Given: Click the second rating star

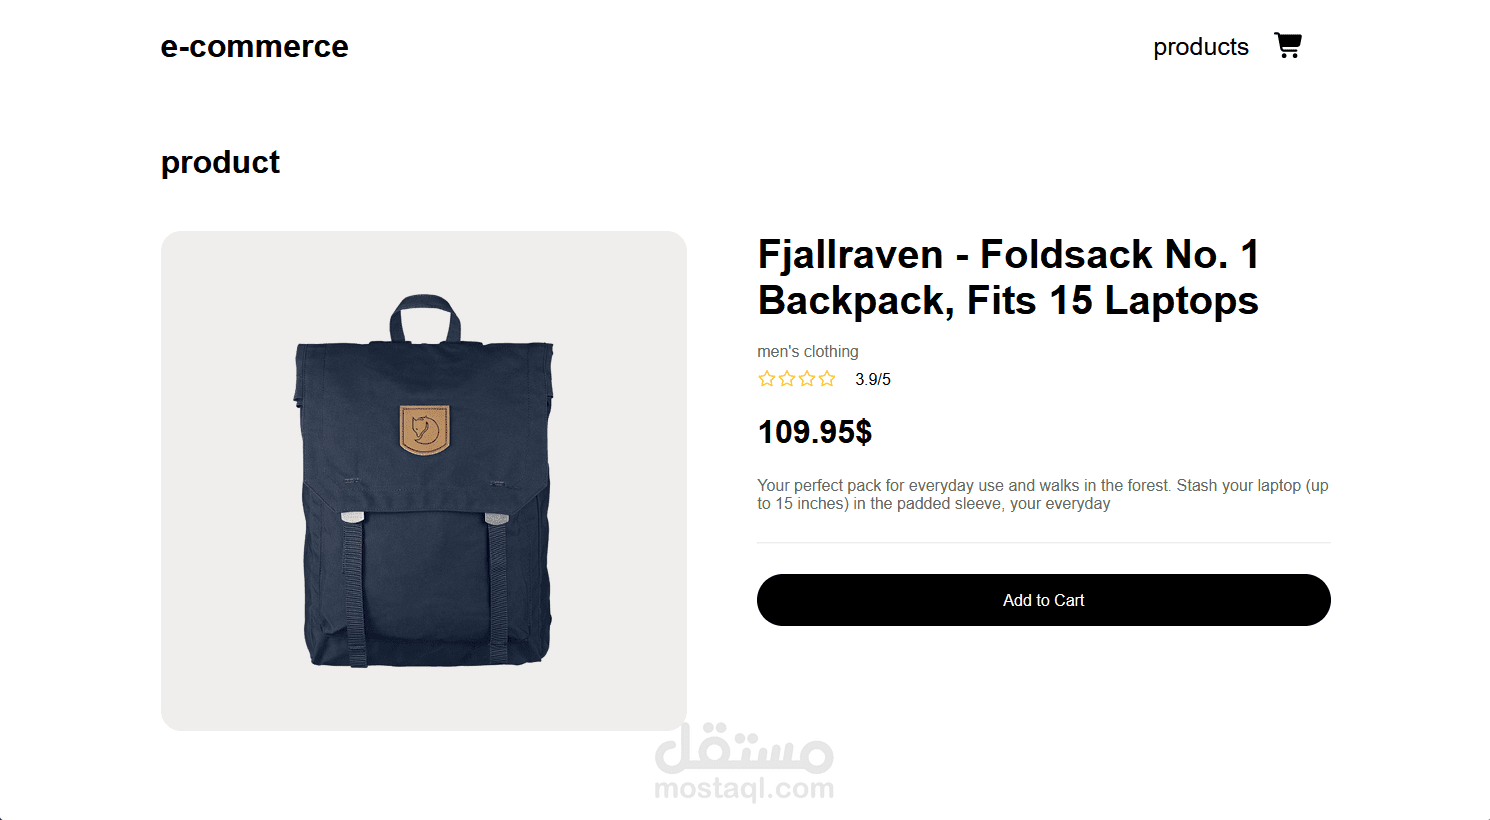Looking at the screenshot, I should coord(787,379).
